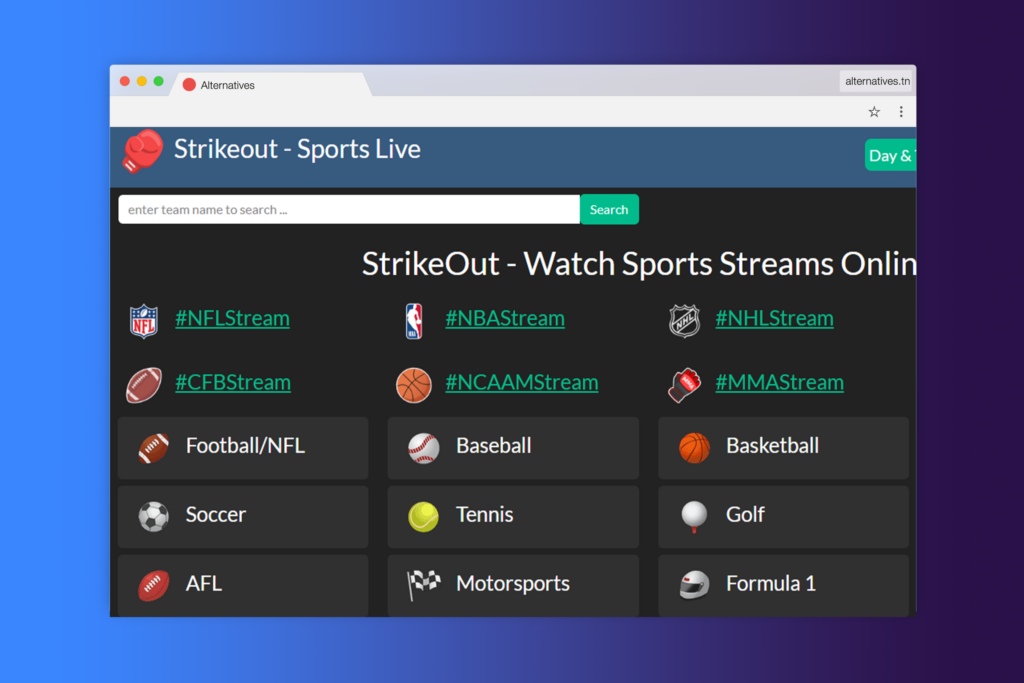This screenshot has width=1024, height=683.
Task: Open the #NHLStream link
Action: [775, 318]
